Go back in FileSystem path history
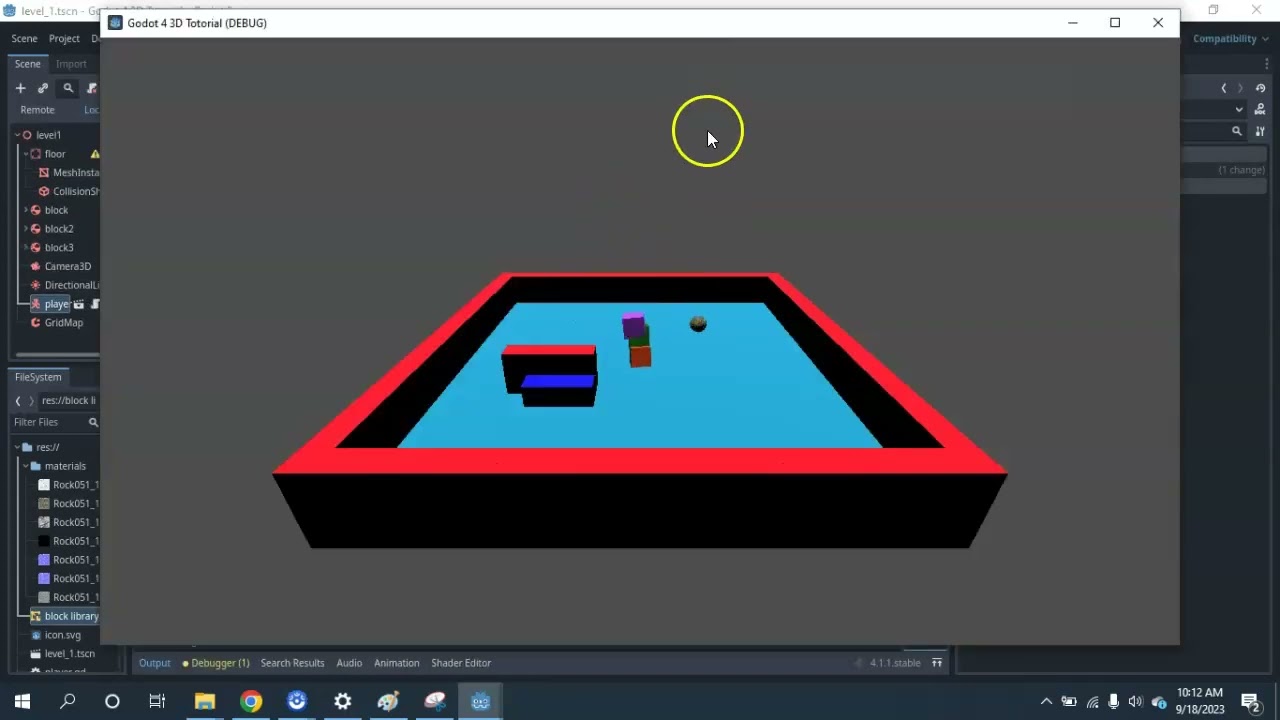The height and width of the screenshot is (720, 1280). tap(17, 401)
